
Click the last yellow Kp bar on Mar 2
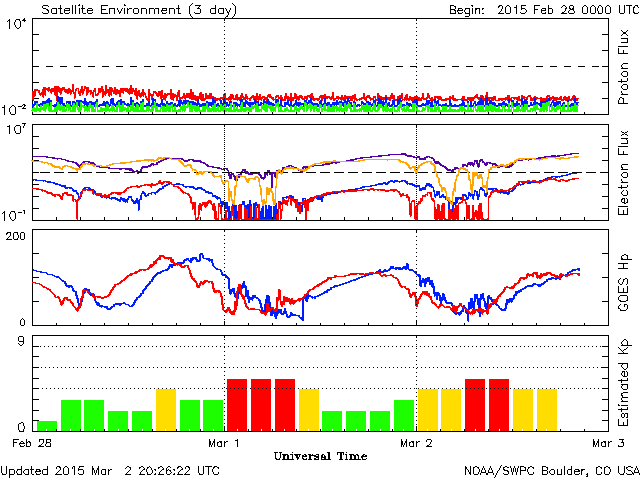[547, 409]
